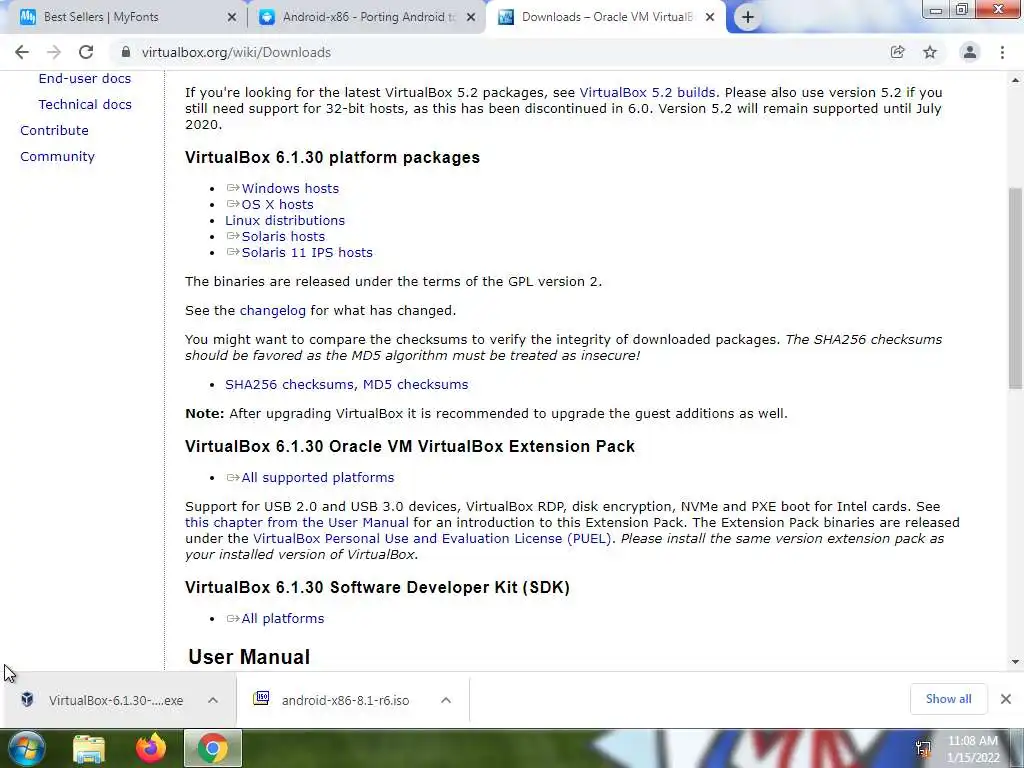
Task: Open the SHA256 checksums link
Action: point(289,385)
